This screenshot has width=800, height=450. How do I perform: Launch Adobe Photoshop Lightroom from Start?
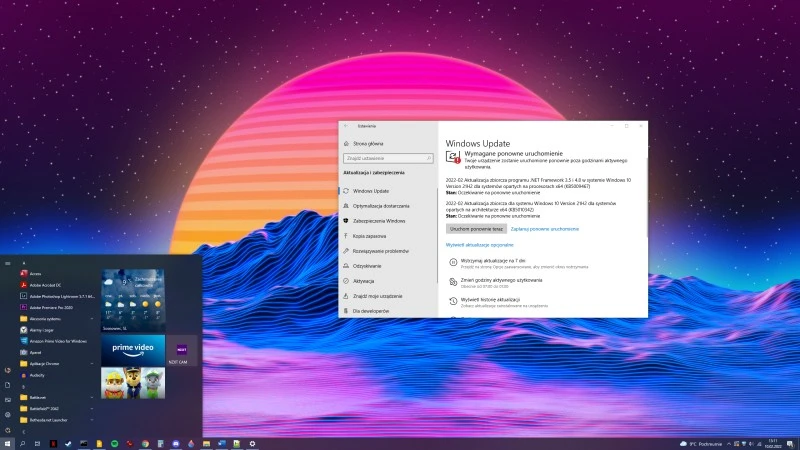coord(56,296)
